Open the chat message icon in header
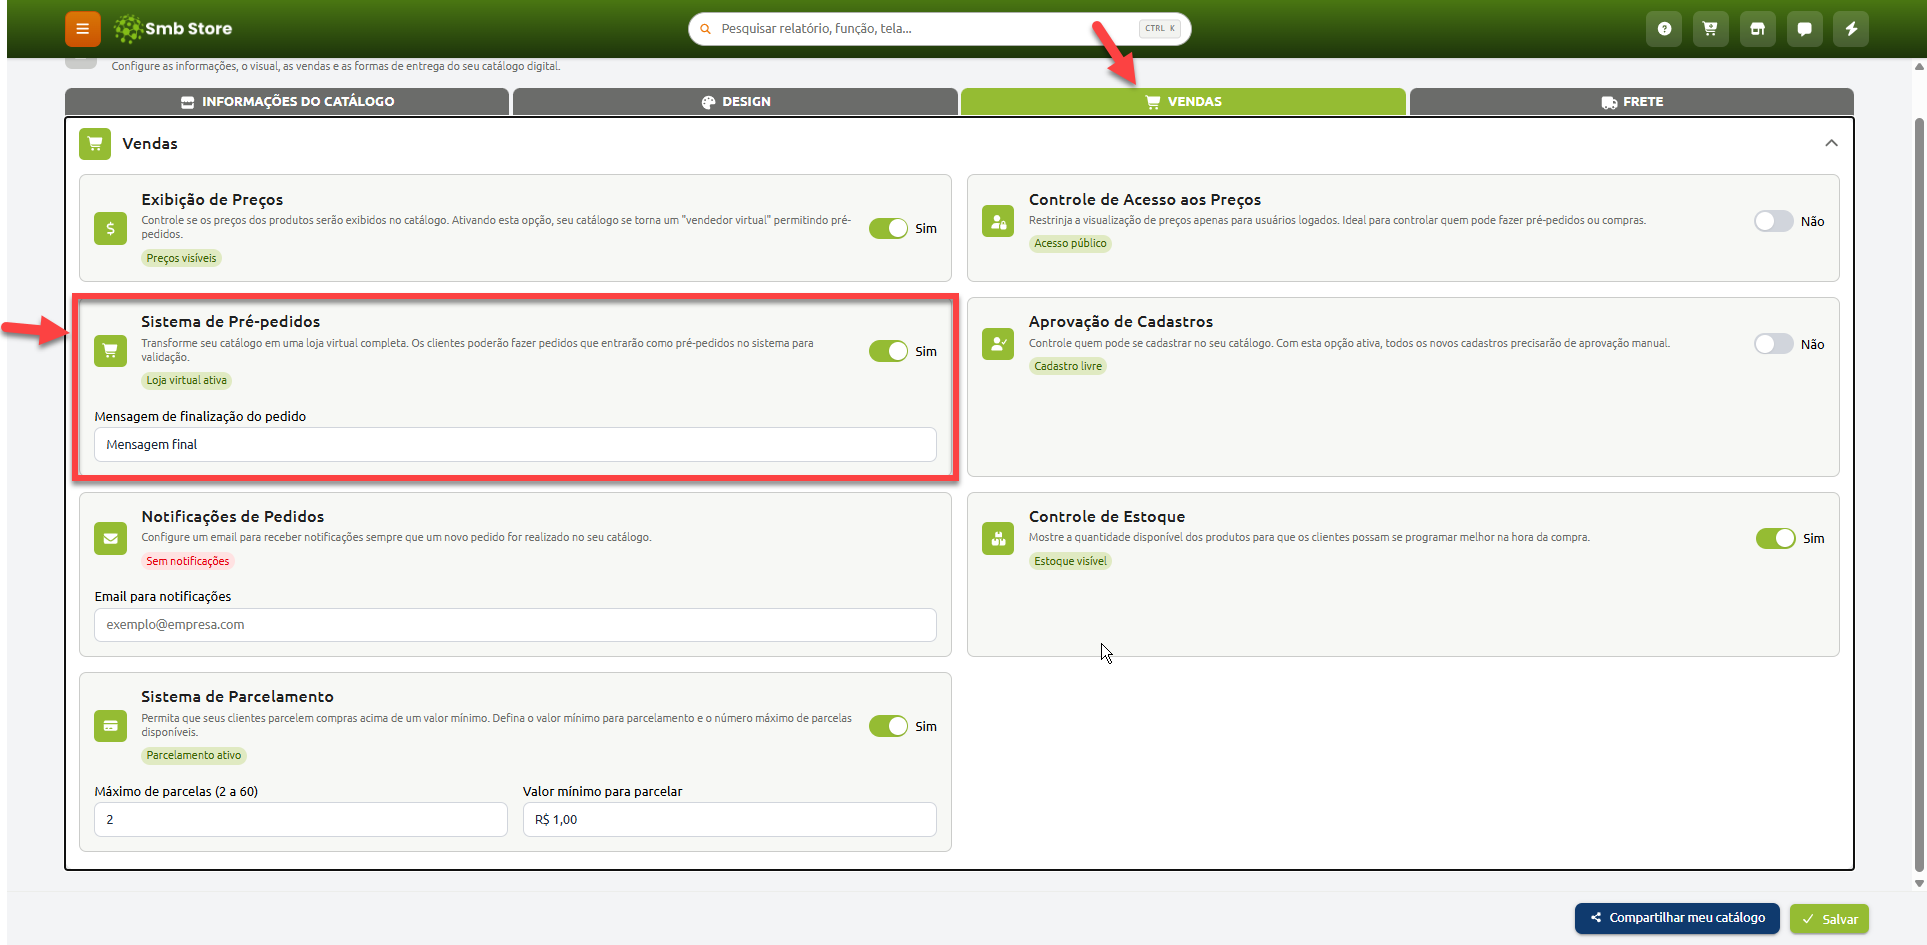This screenshot has height=945, width=1927. point(1804,29)
